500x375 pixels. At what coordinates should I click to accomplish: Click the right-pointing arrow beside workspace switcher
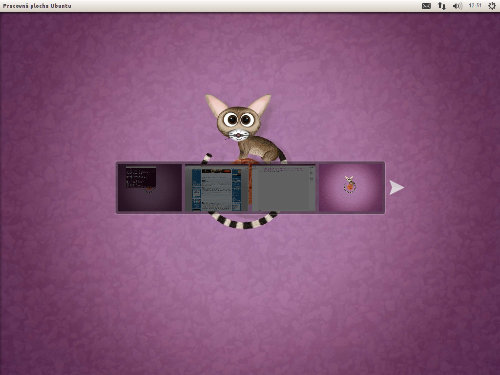point(397,188)
